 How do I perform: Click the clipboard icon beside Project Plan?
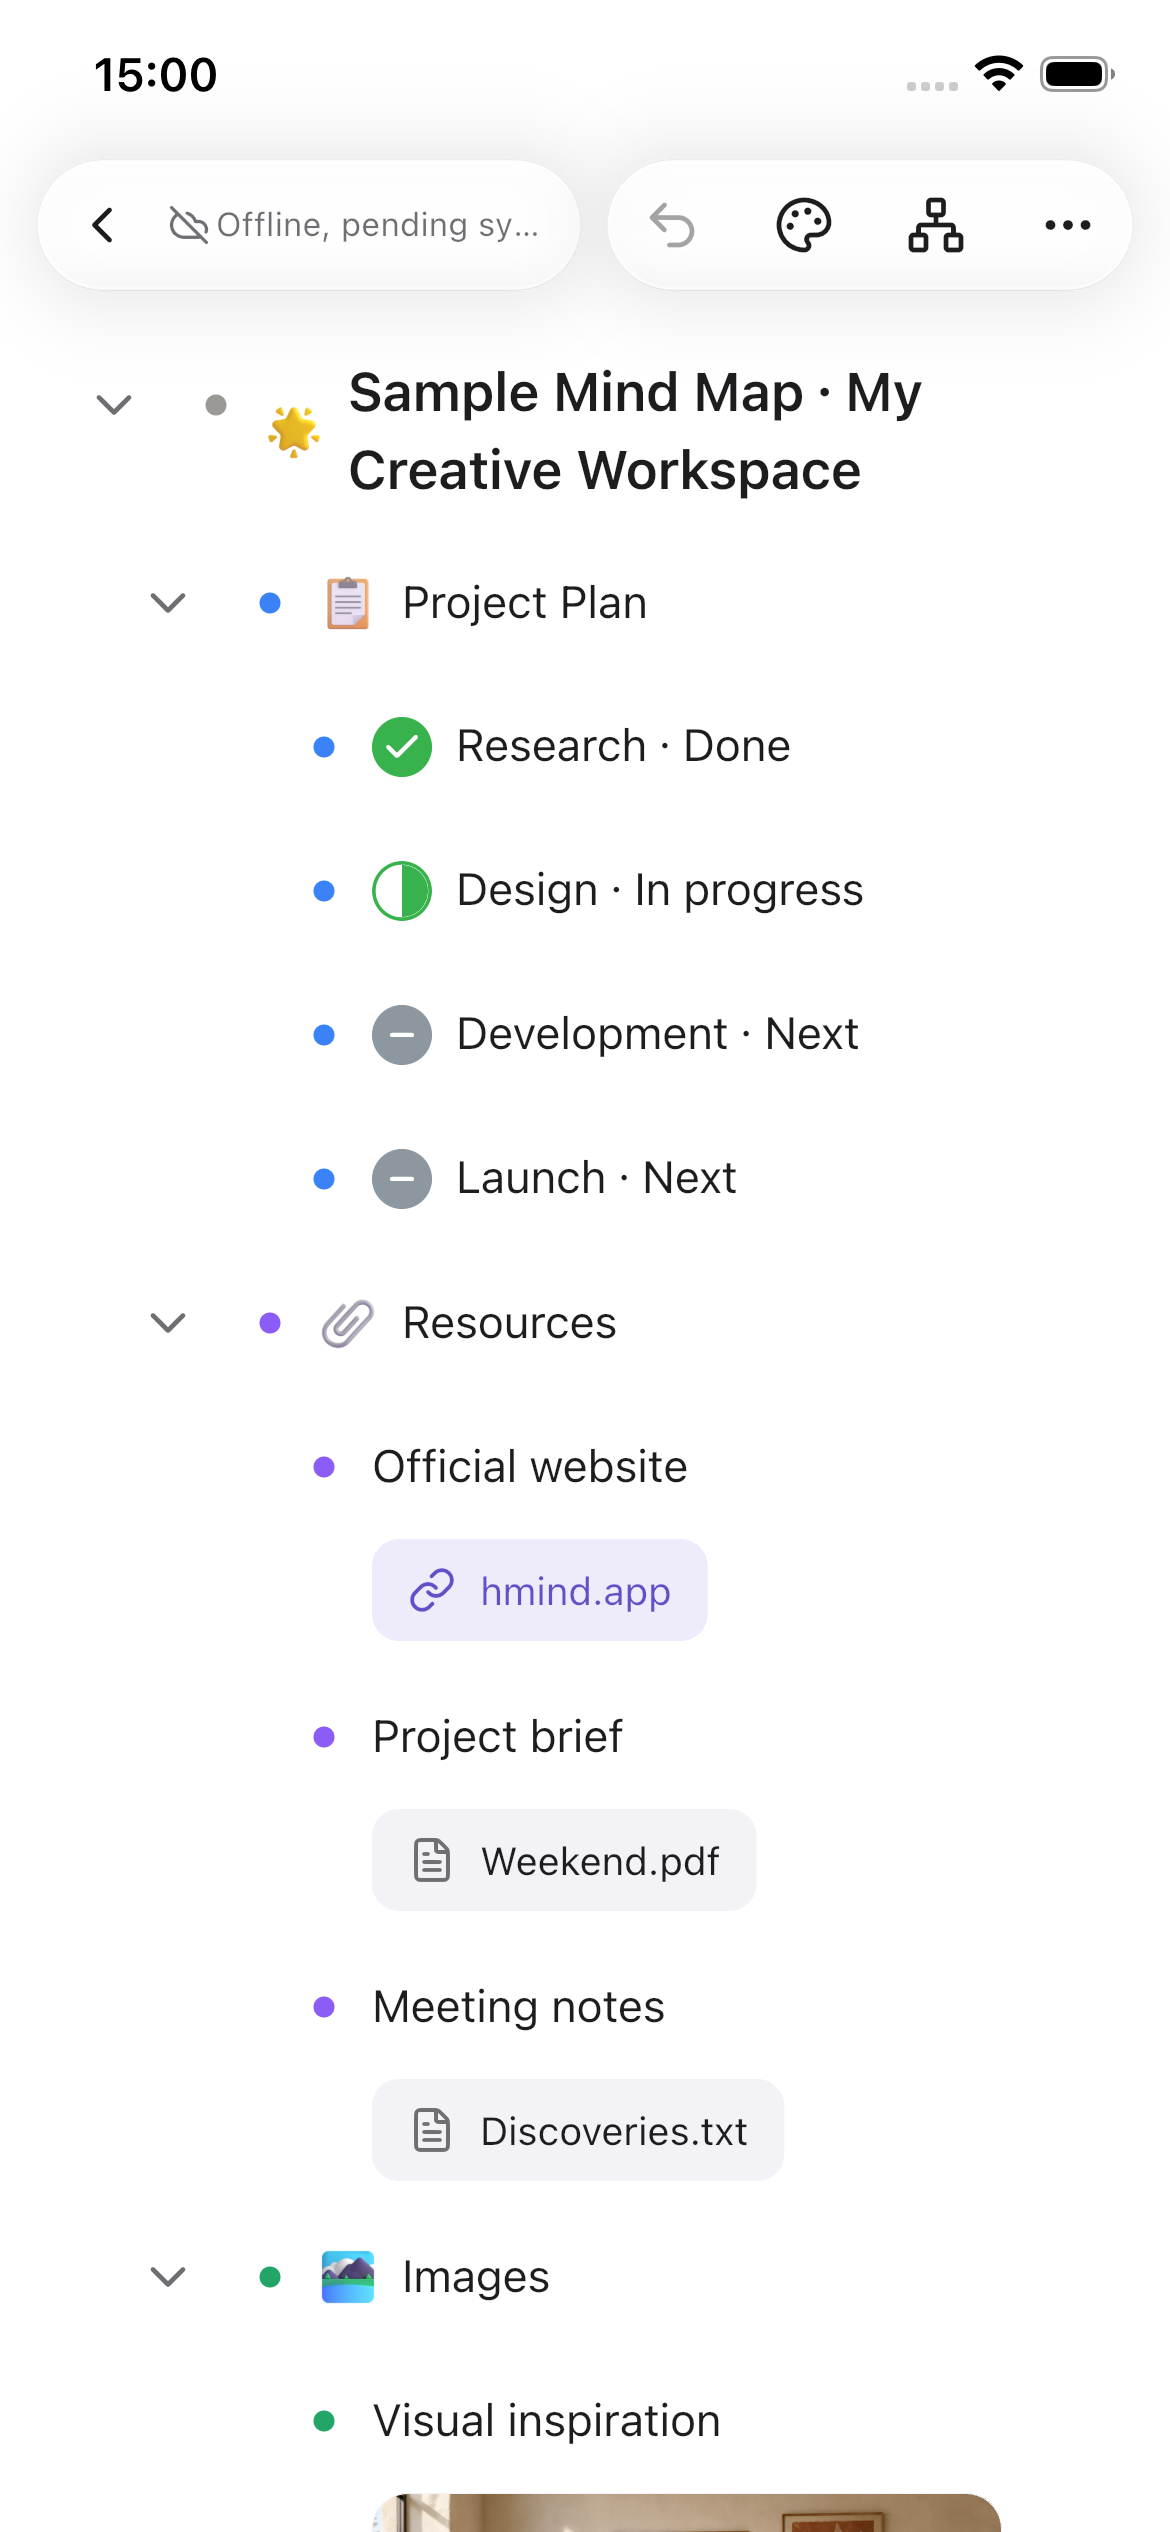(x=348, y=603)
